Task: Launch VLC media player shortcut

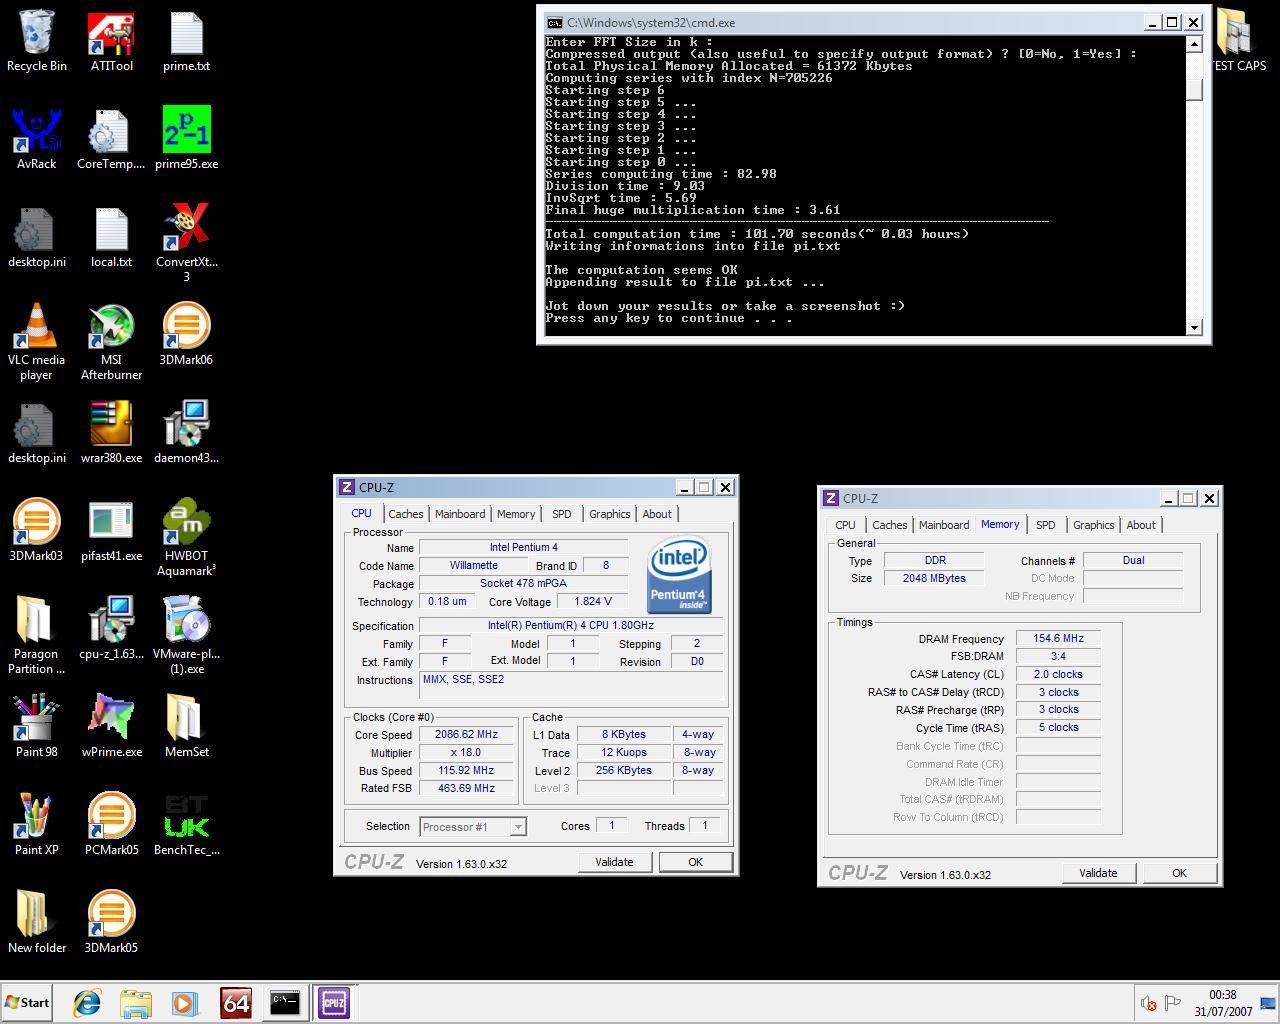Action: pyautogui.click(x=37, y=341)
